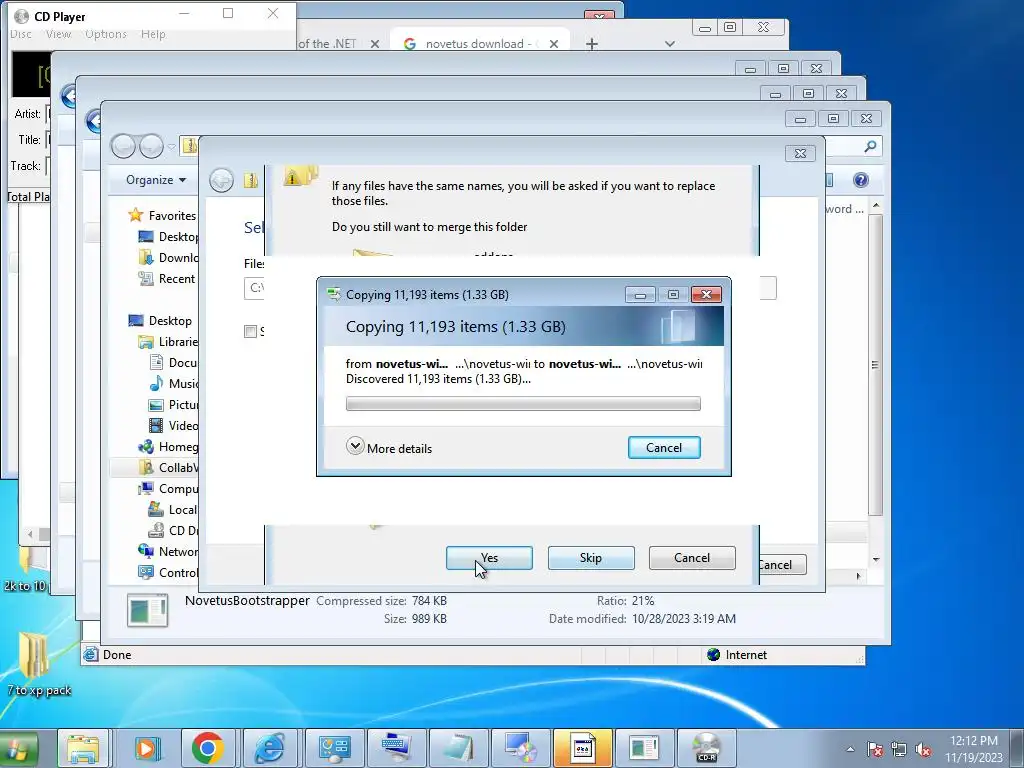Select Desktop under Favorites
The height and width of the screenshot is (768, 1024).
click(x=178, y=236)
